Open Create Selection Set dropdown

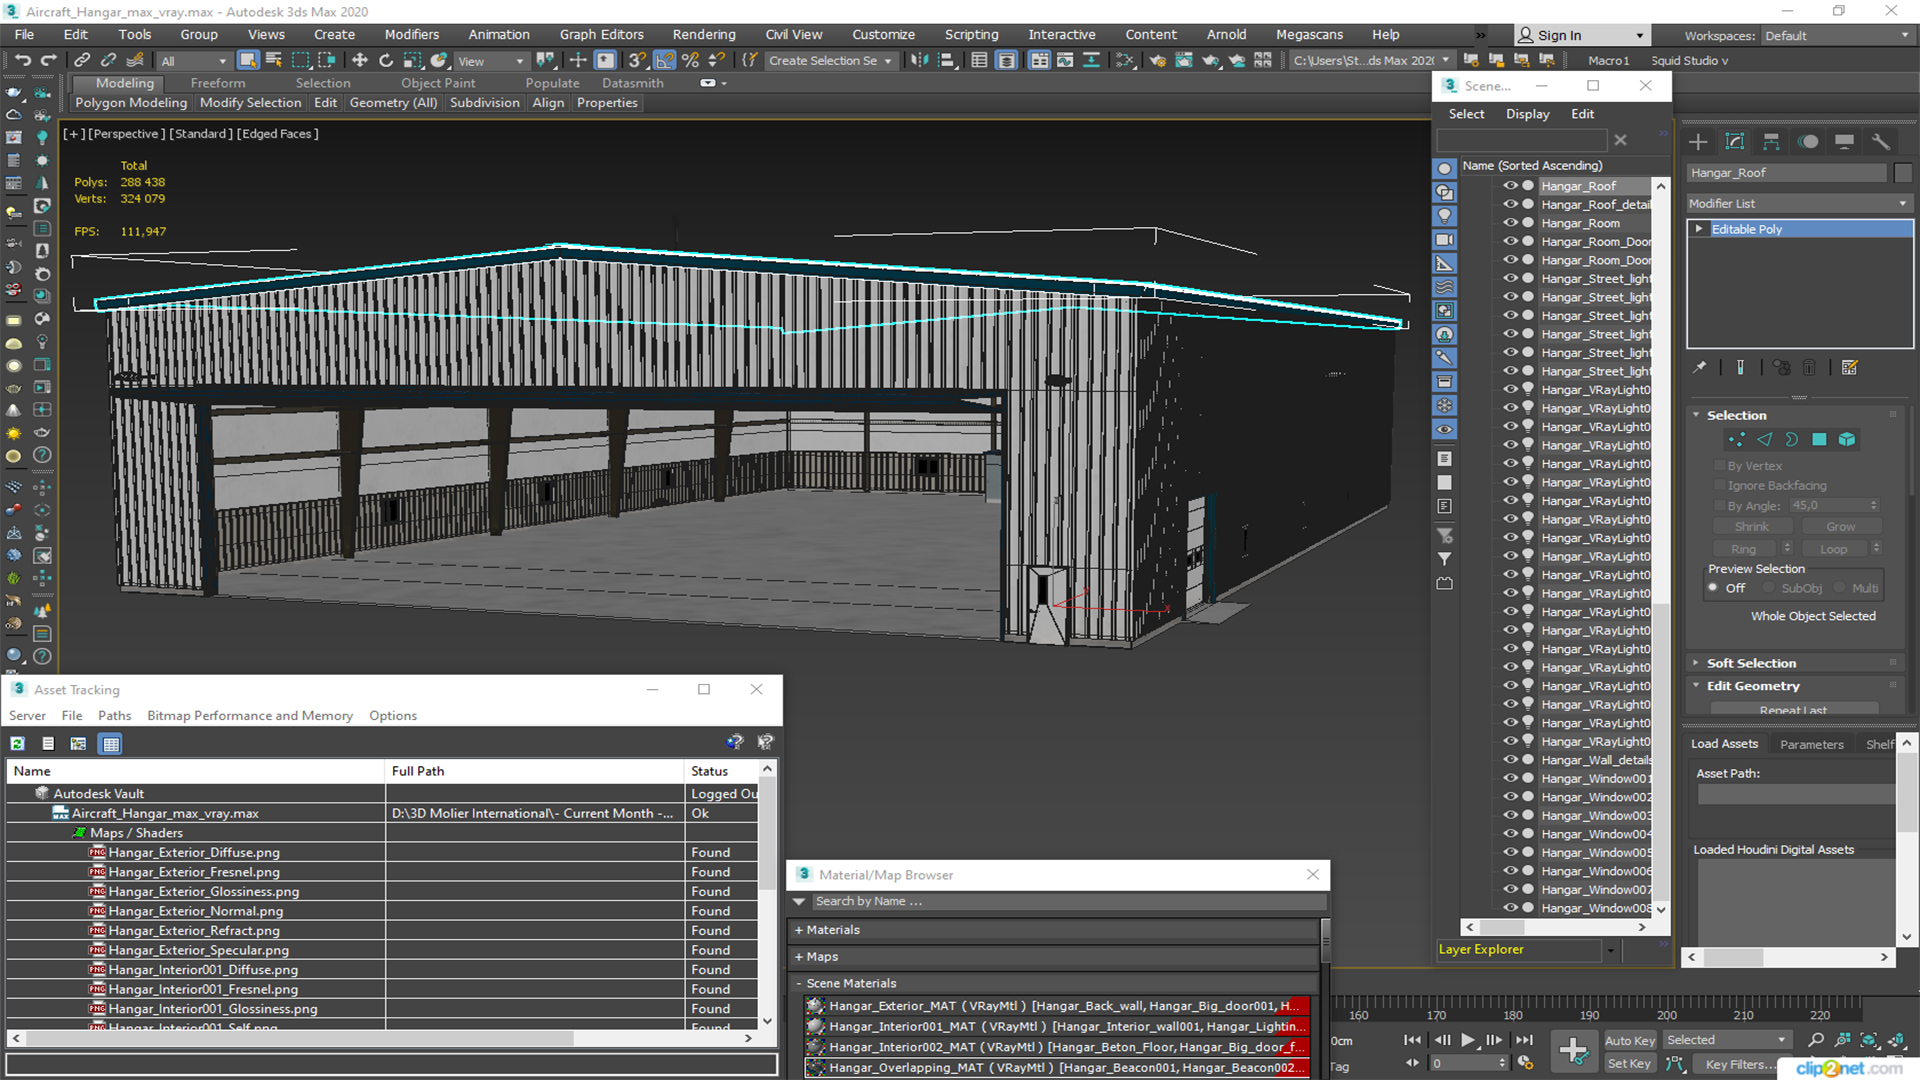tap(830, 61)
